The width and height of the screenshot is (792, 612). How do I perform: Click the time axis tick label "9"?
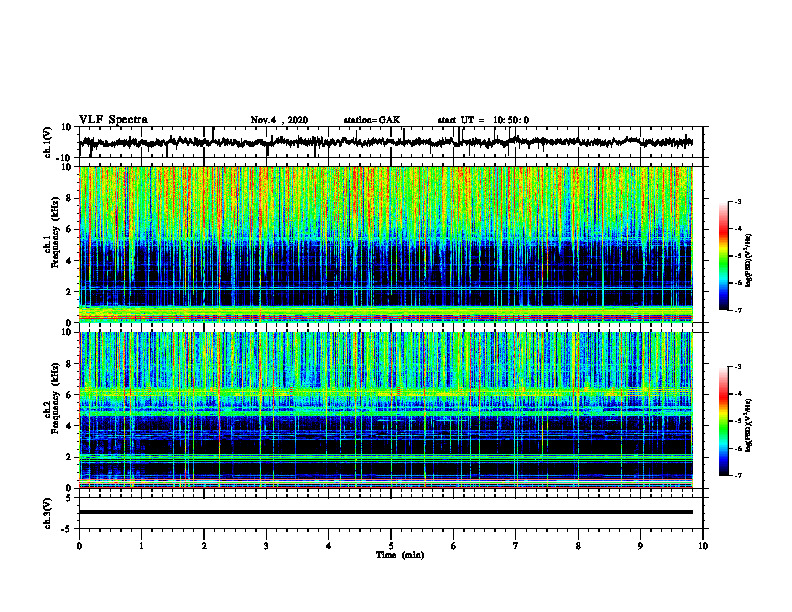[640, 546]
